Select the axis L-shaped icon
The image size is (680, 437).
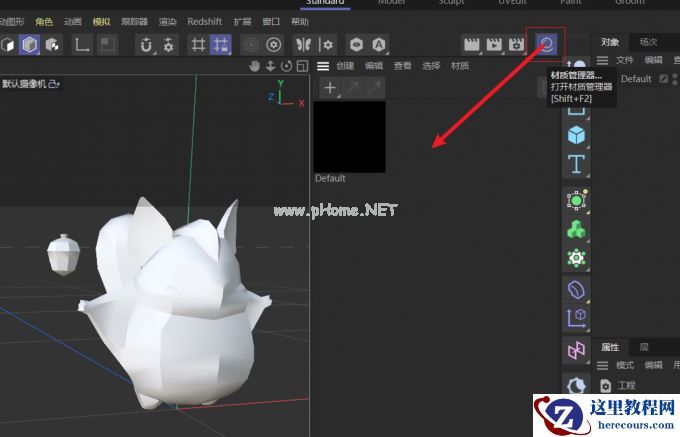[82, 45]
